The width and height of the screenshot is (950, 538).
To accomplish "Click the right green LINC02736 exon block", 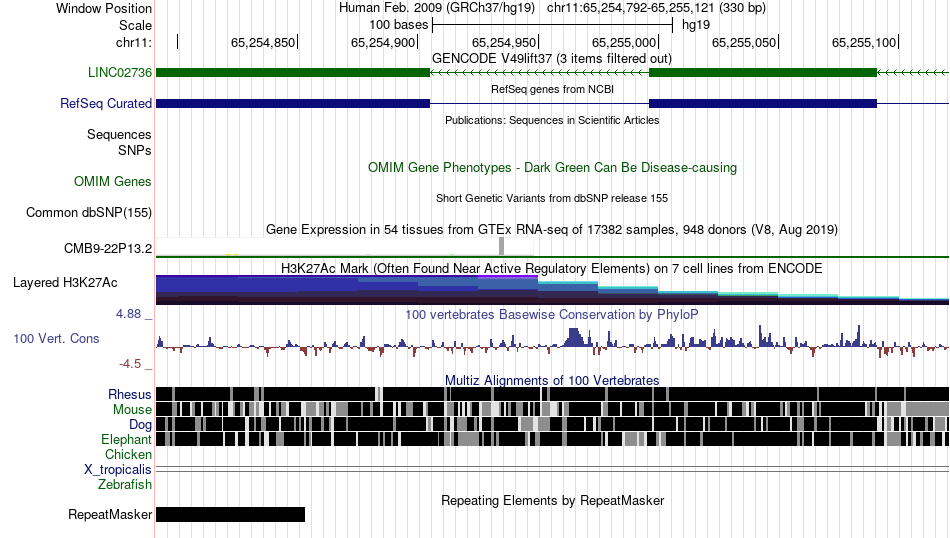I will pyautogui.click(x=763, y=73).
